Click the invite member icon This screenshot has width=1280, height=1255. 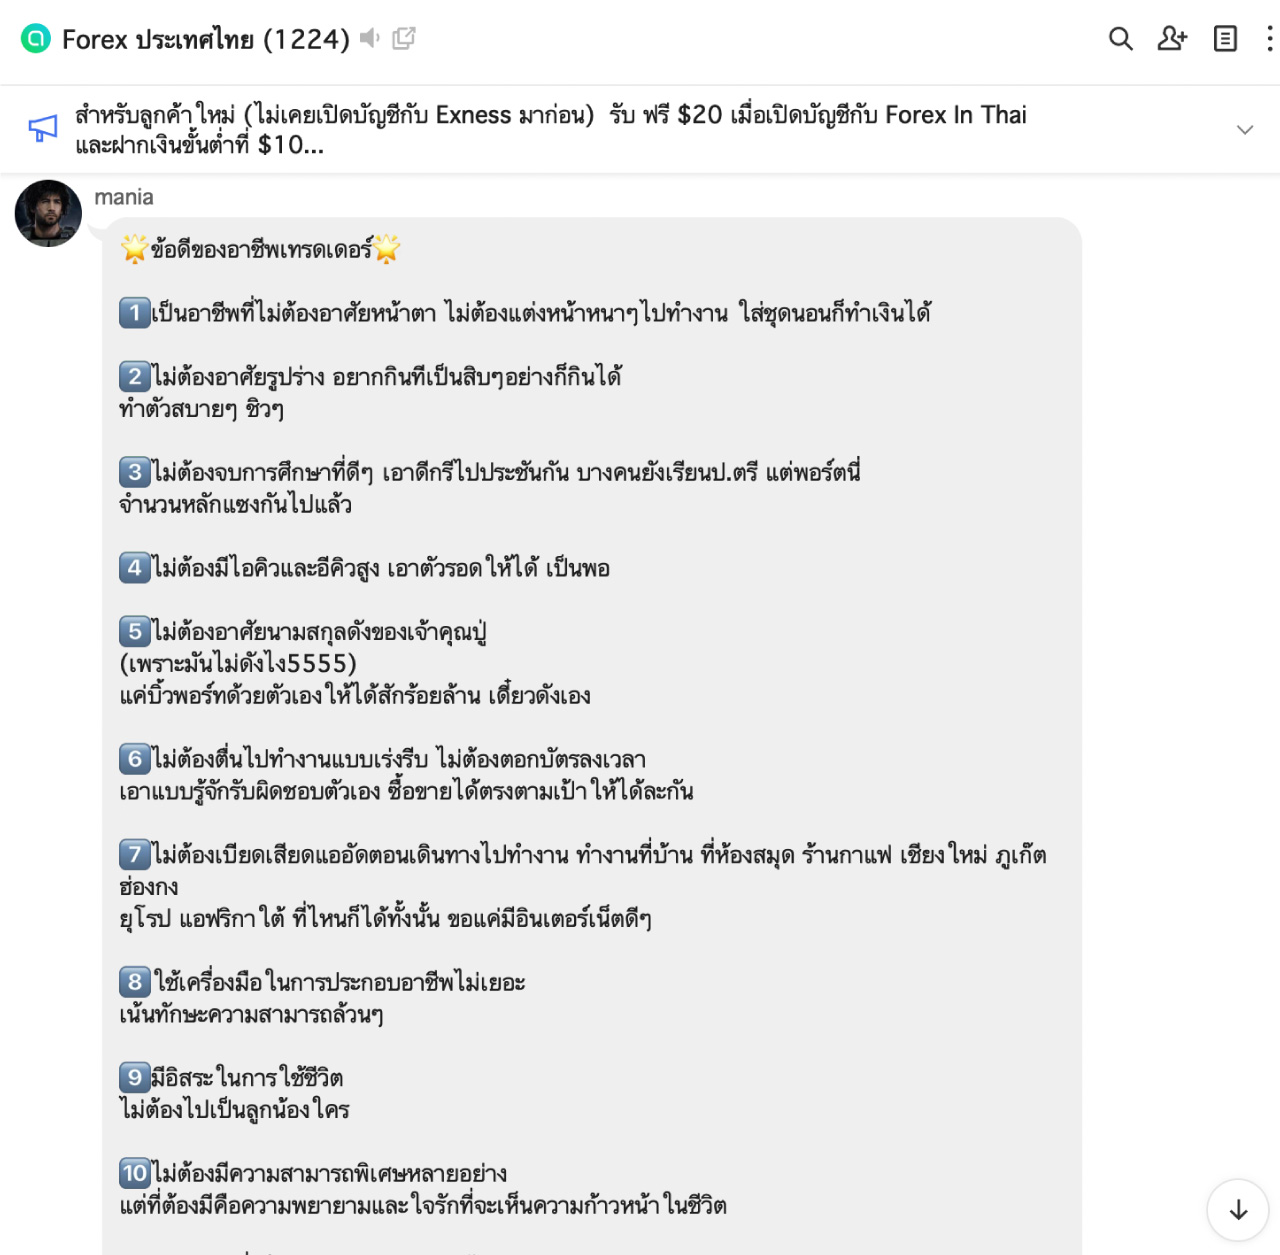coord(1172,39)
